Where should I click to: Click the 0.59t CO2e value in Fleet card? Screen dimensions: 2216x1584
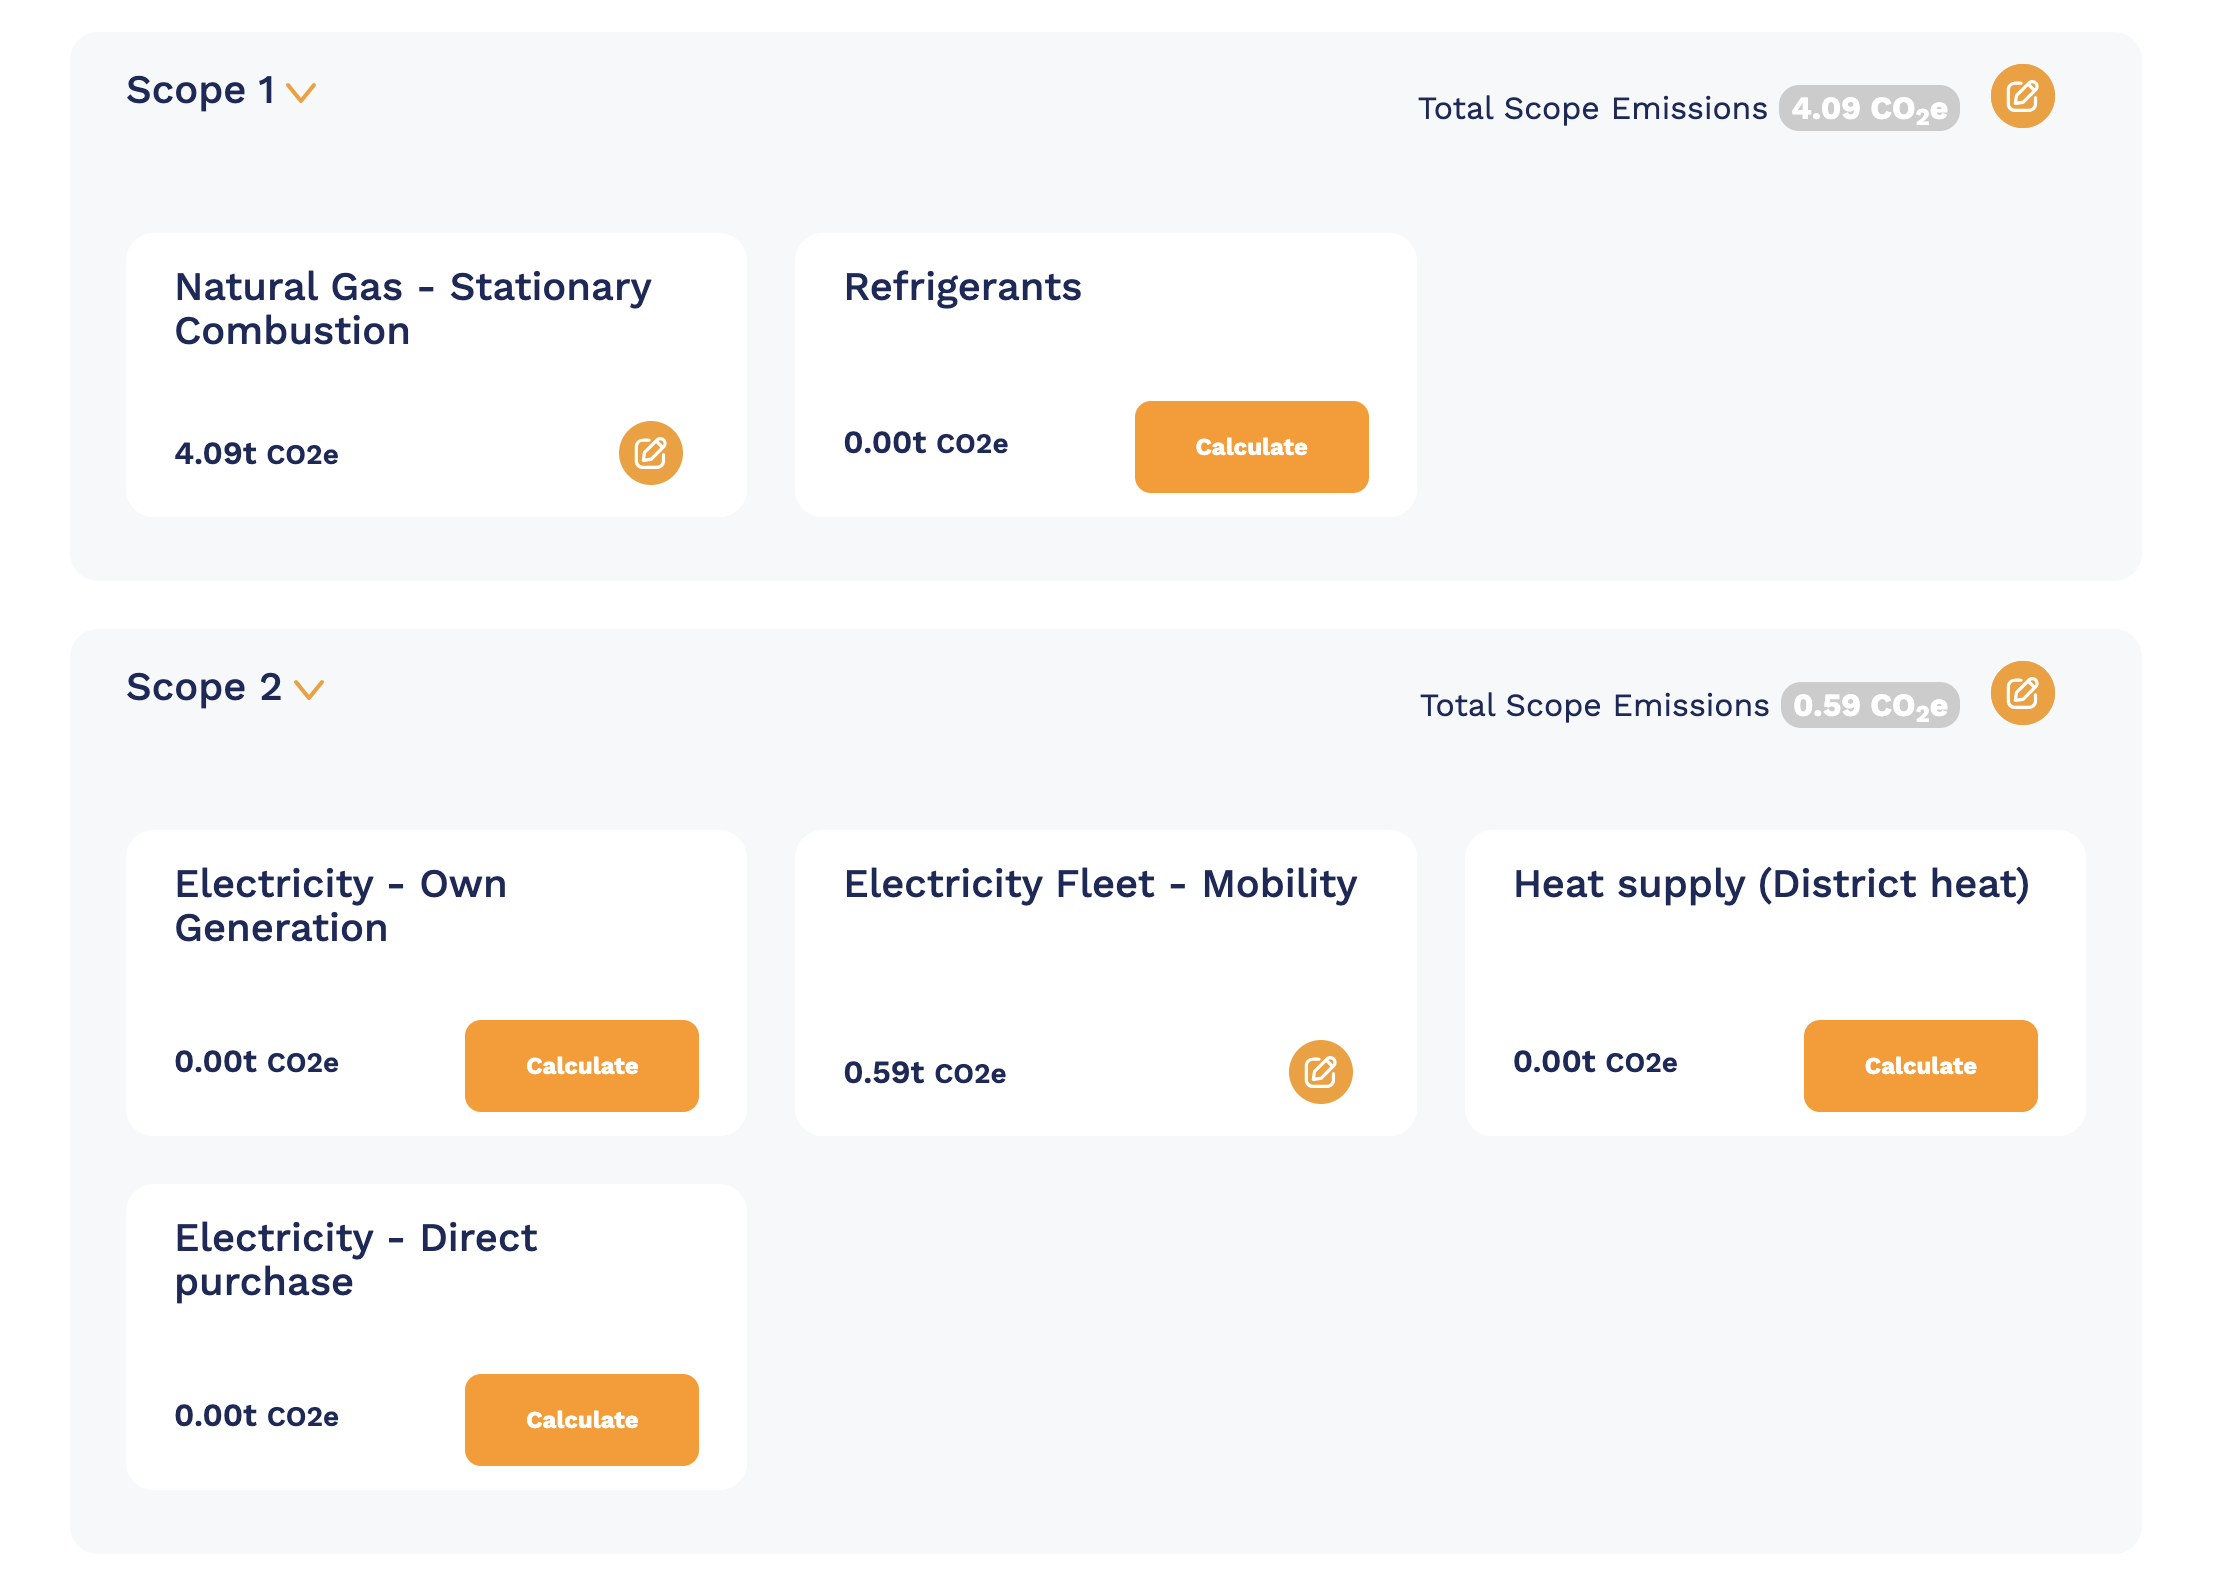[x=924, y=1073]
